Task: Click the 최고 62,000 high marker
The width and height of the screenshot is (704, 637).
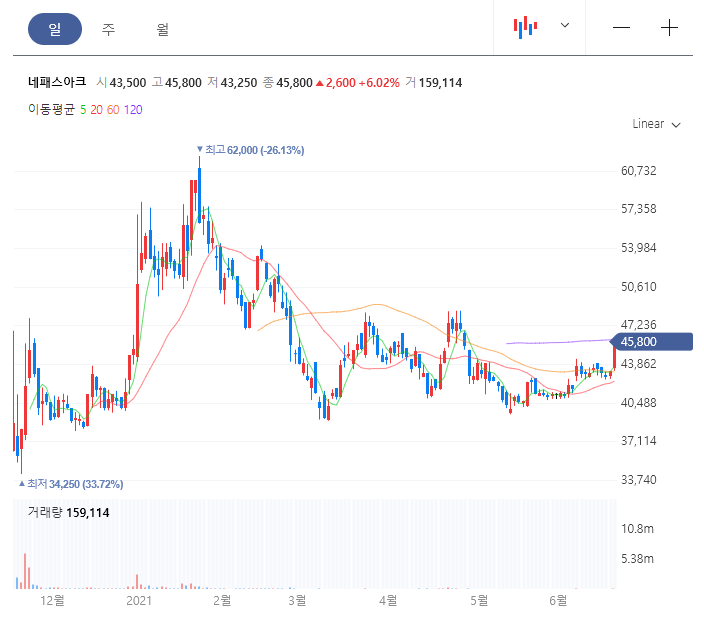Action: [251, 150]
